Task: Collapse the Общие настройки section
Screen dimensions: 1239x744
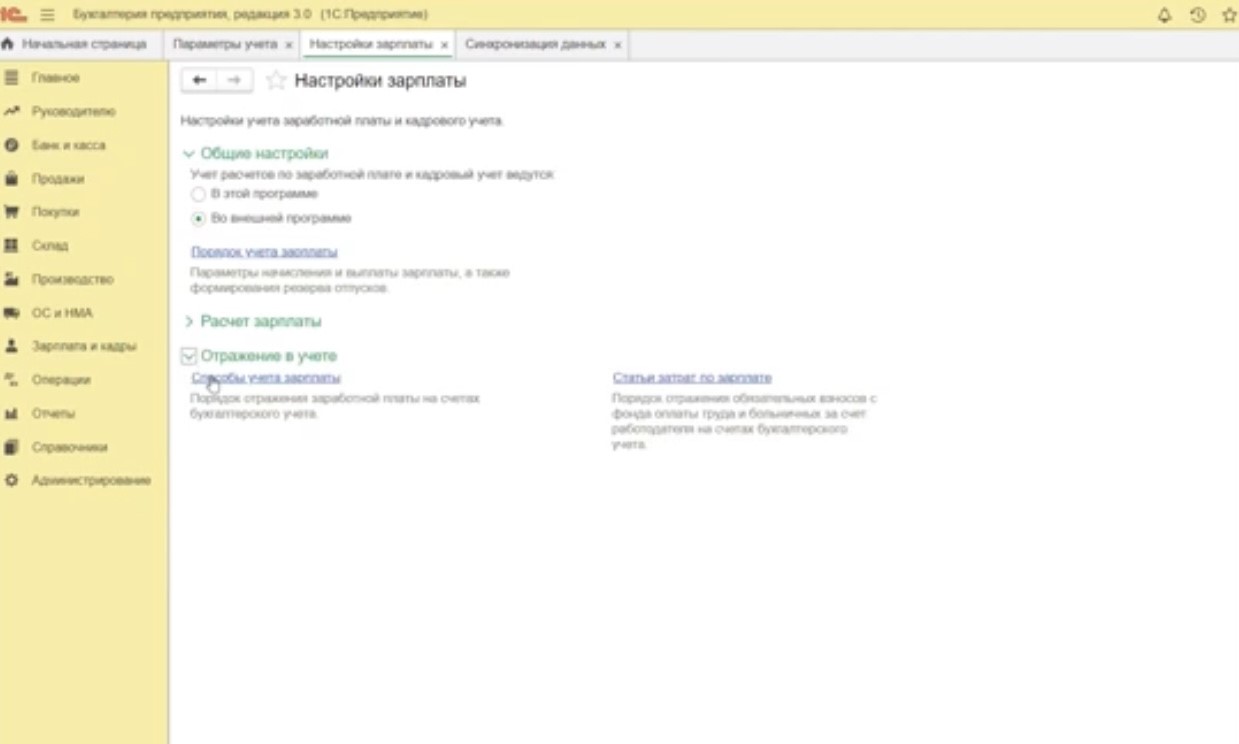Action: tap(189, 154)
